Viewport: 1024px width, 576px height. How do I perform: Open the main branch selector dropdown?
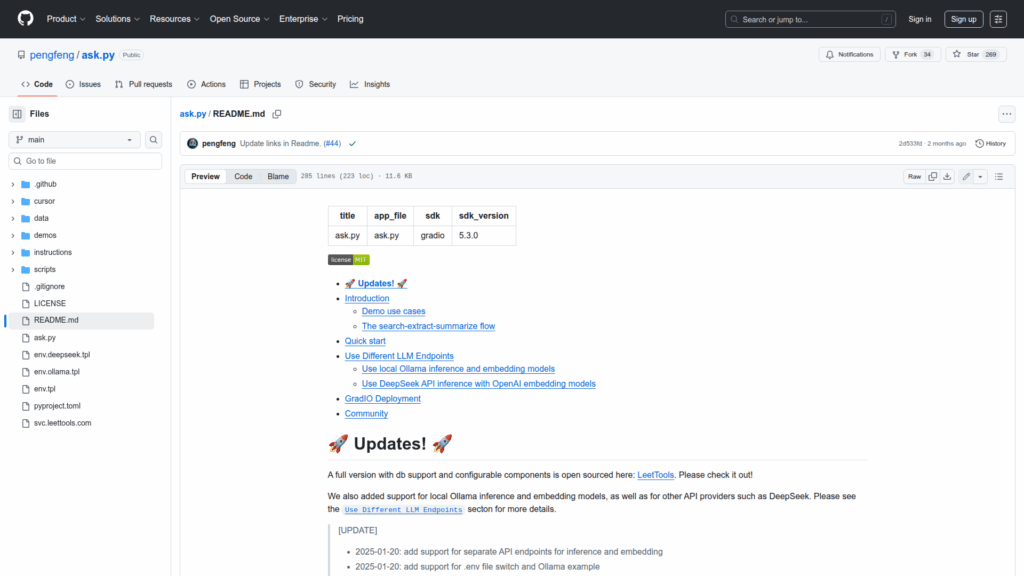click(x=74, y=140)
